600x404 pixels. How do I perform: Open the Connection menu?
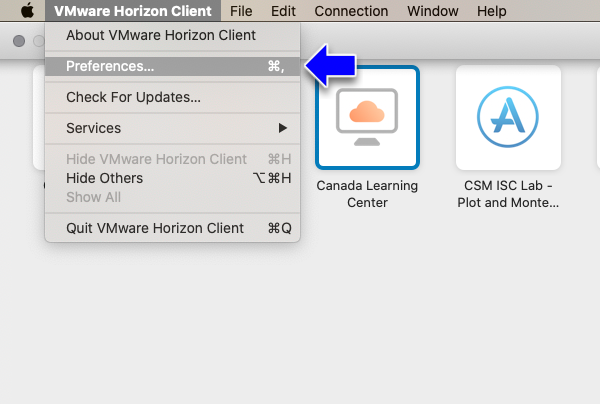[x=351, y=11]
